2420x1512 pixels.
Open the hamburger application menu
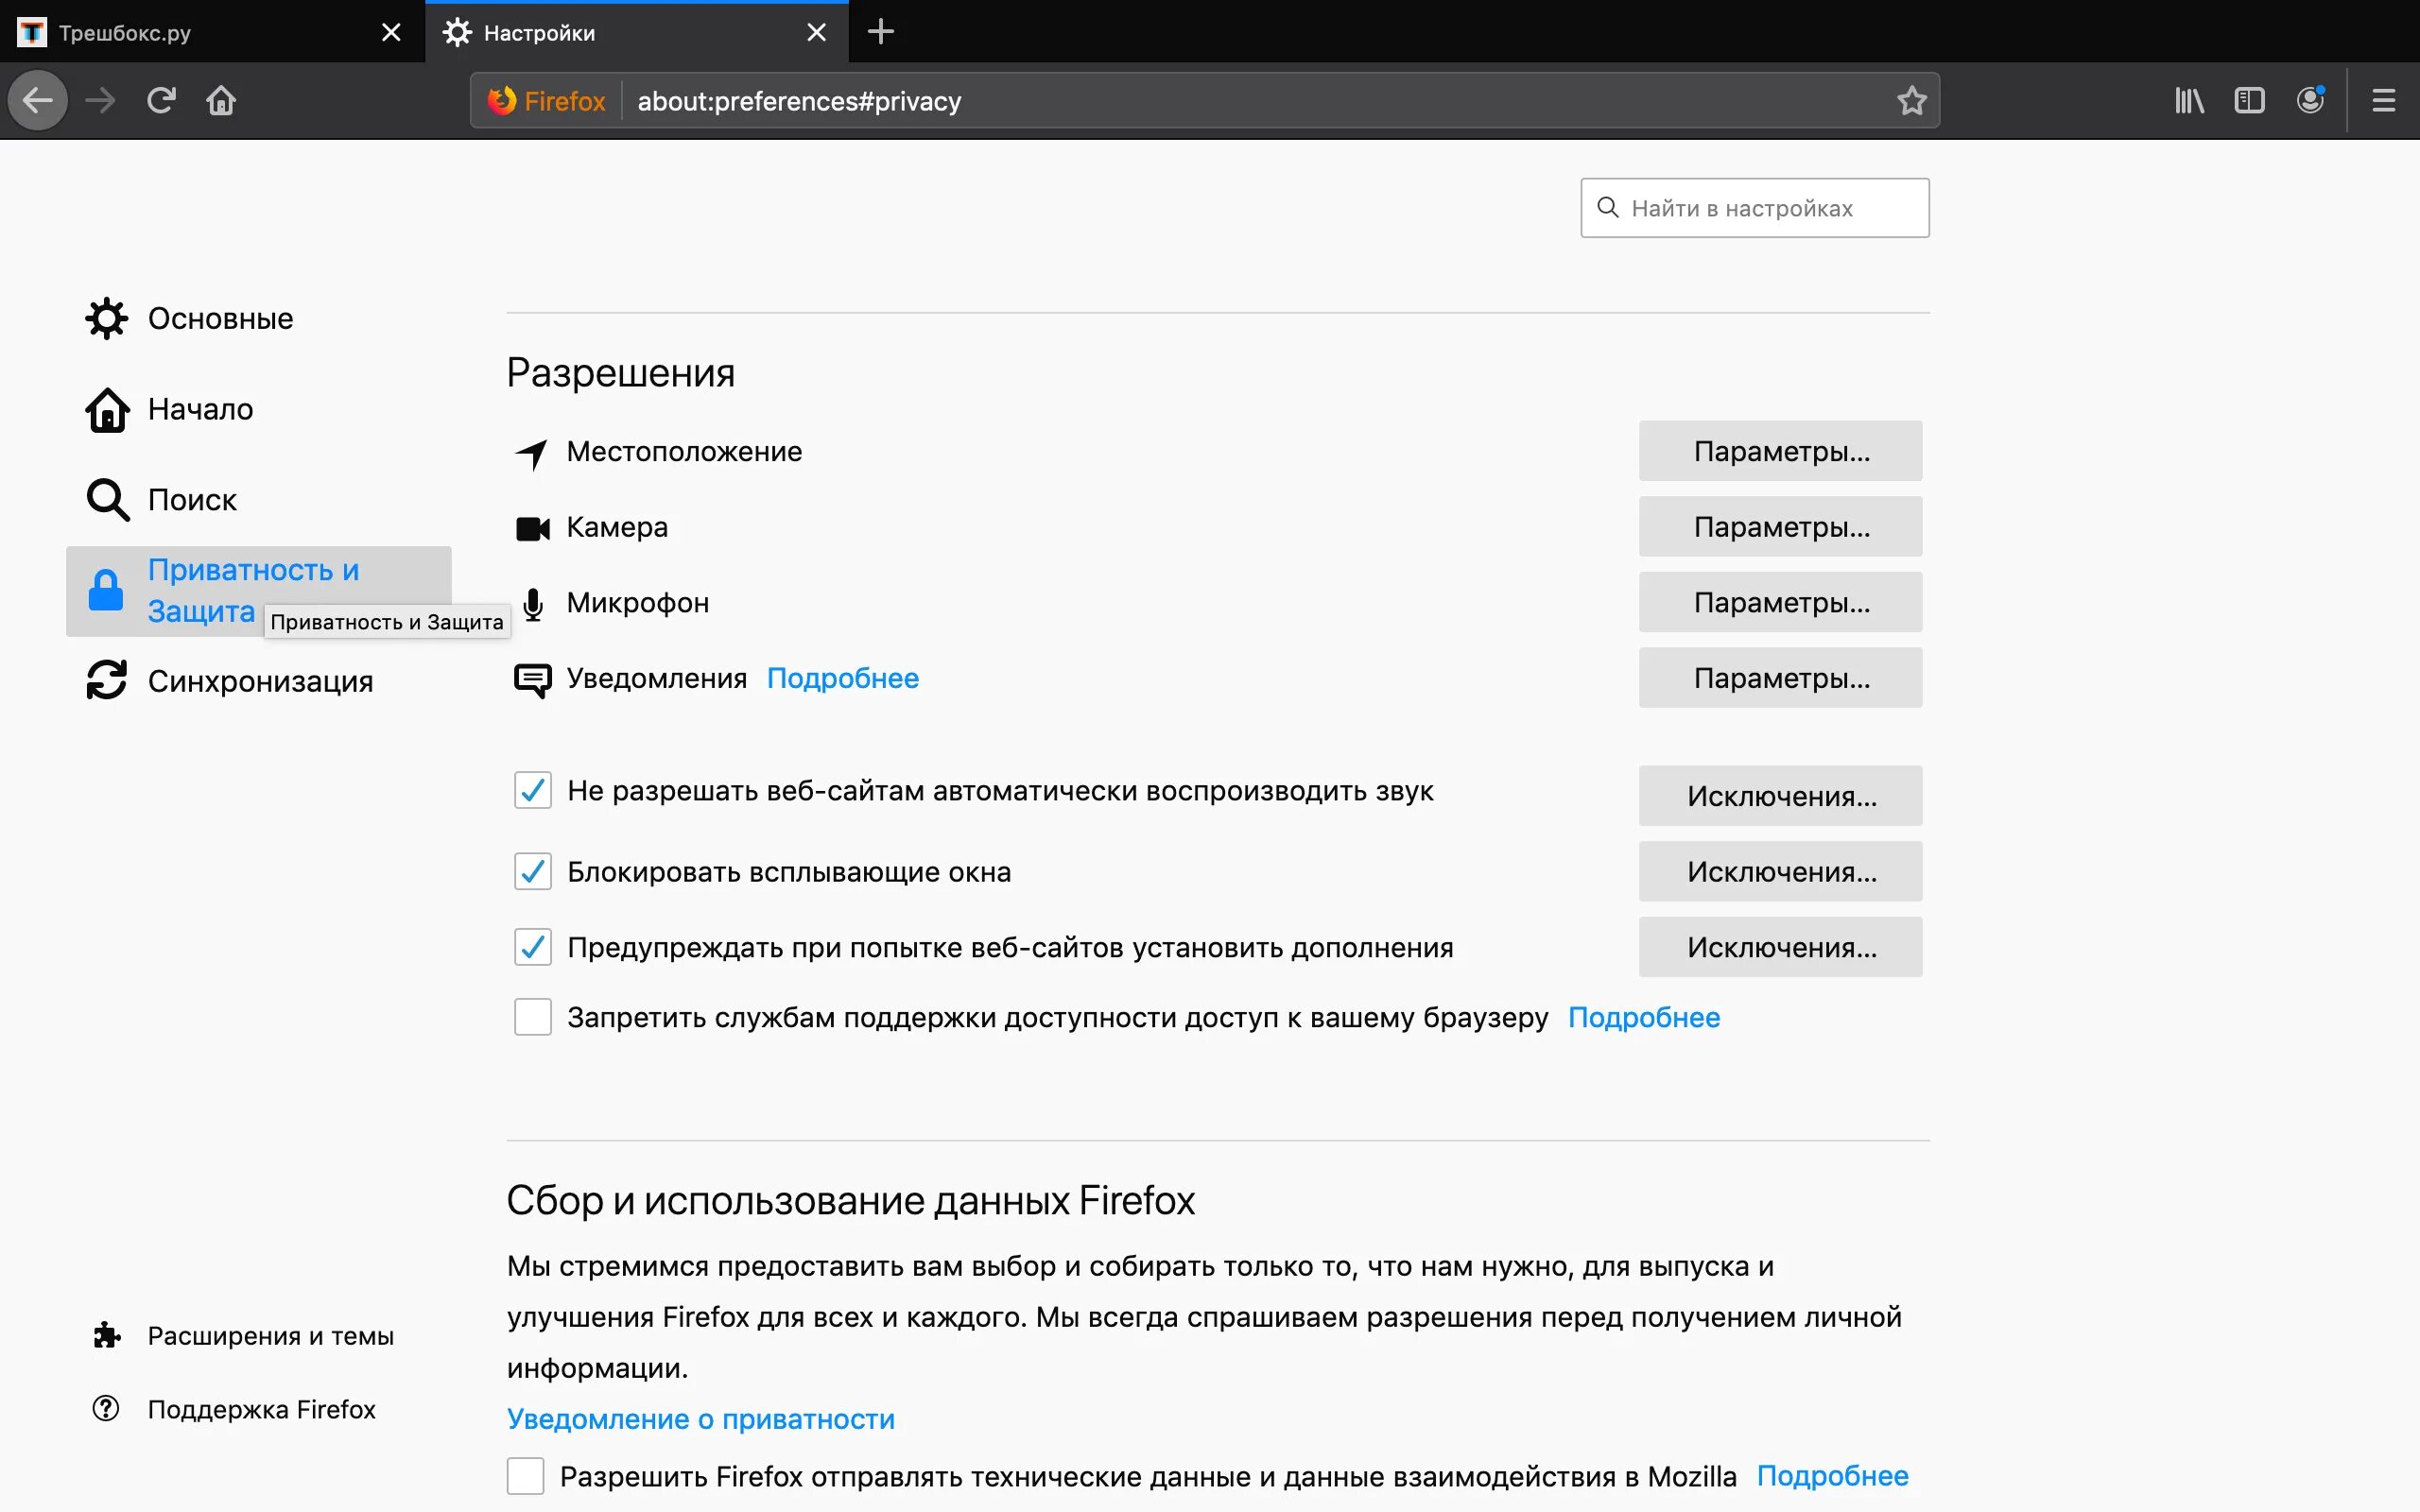(2384, 100)
